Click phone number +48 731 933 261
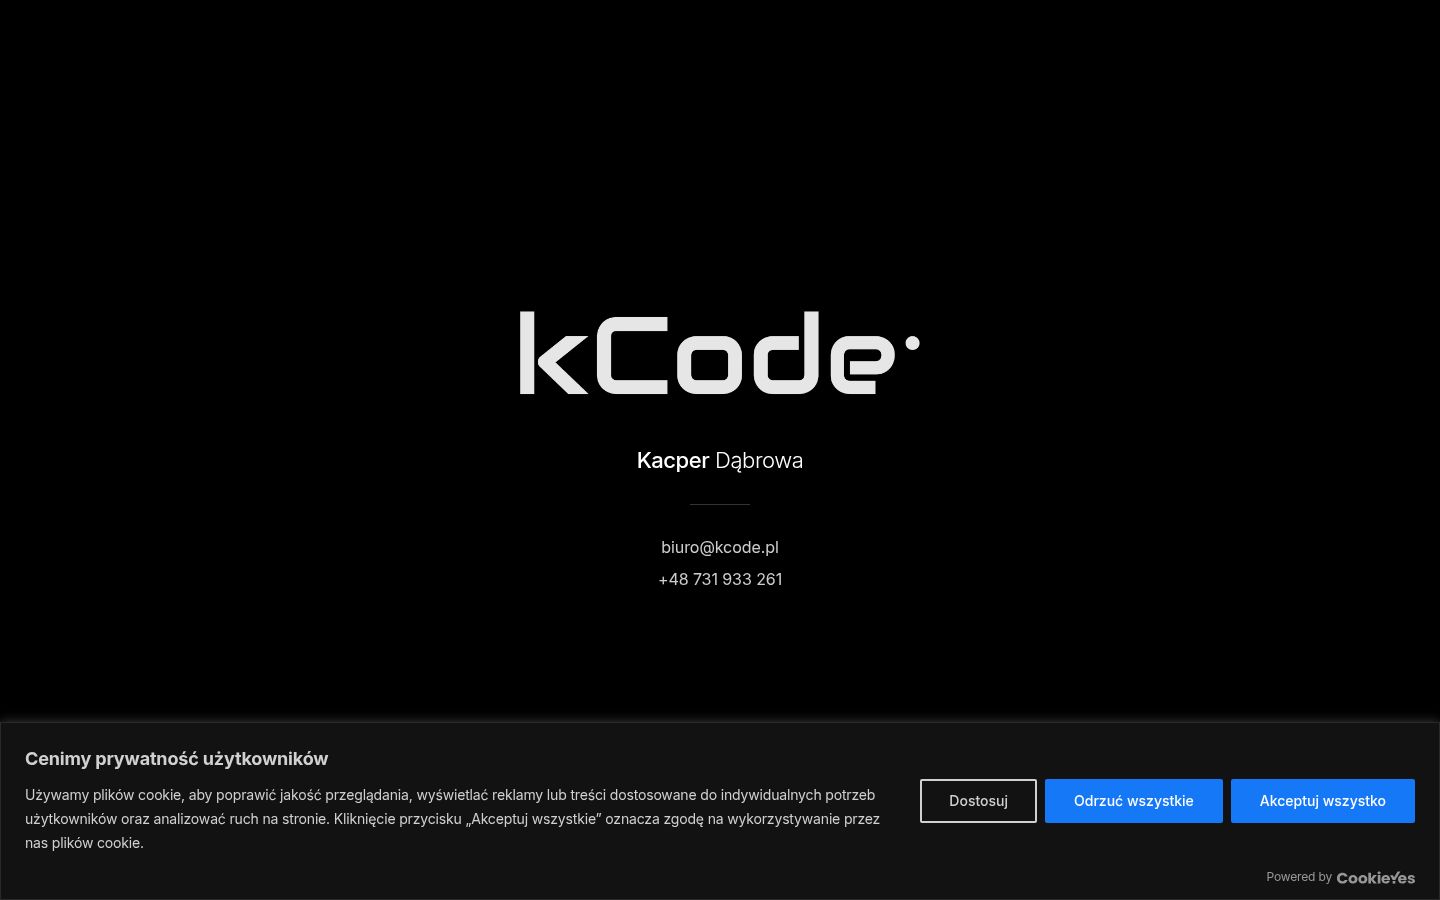This screenshot has height=900, width=1440. pos(720,579)
